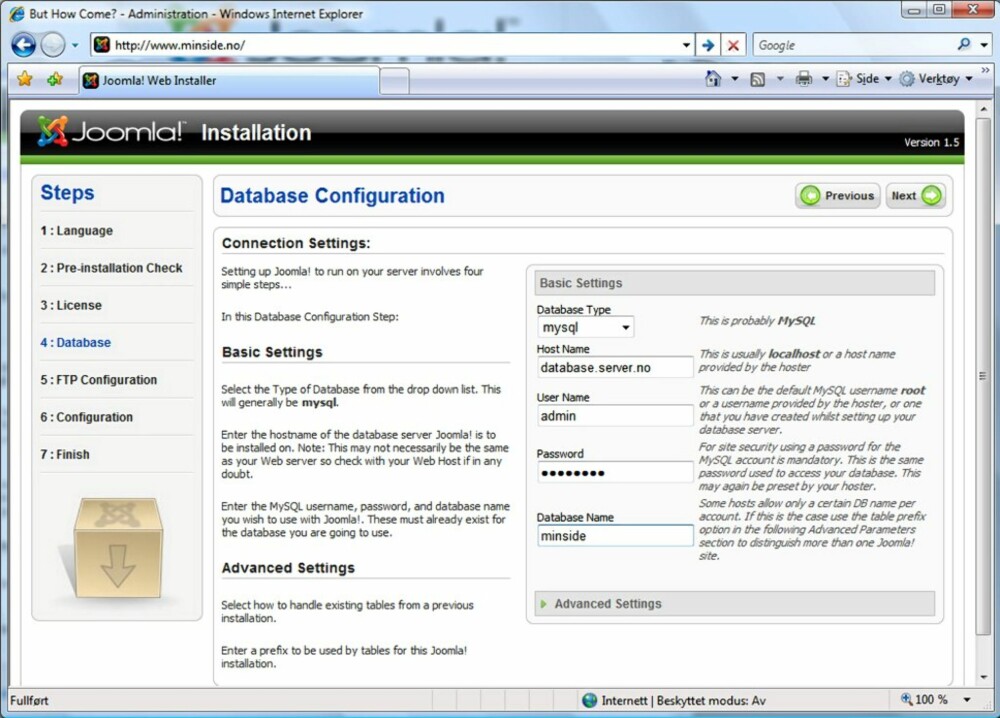Open a new blank tab
The height and width of the screenshot is (718, 1000).
point(394,81)
